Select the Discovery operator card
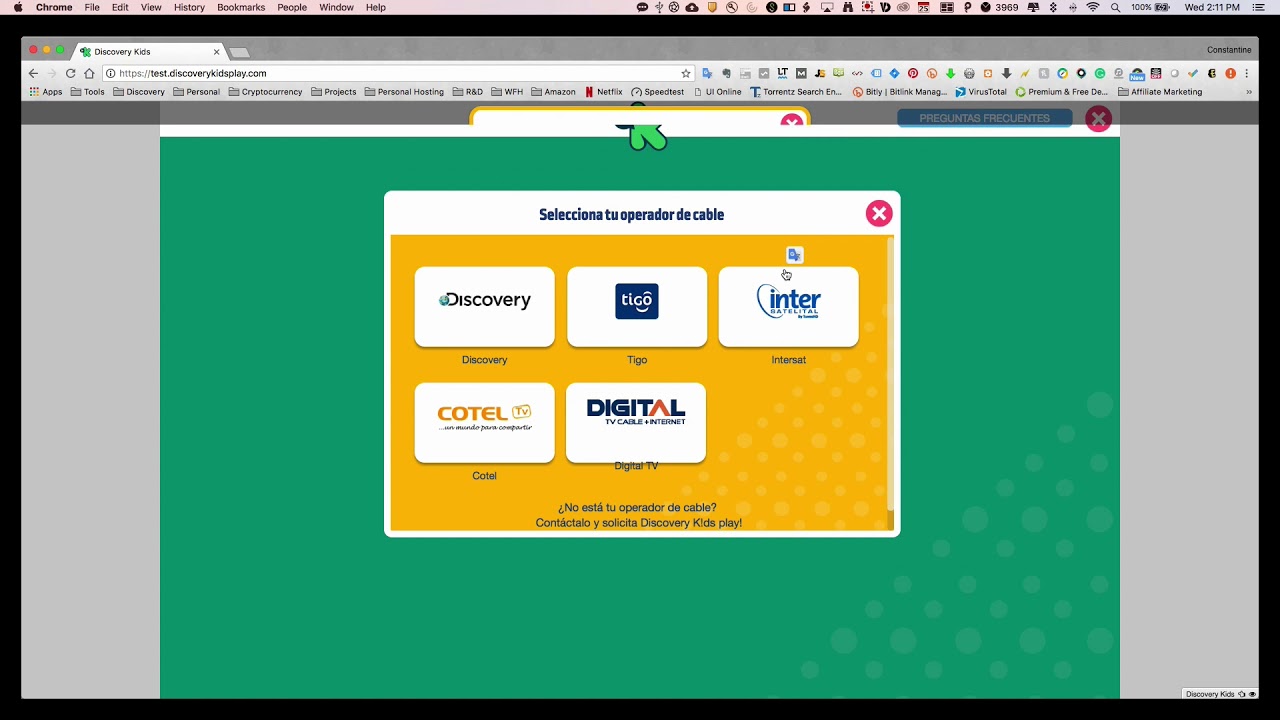 (x=484, y=306)
